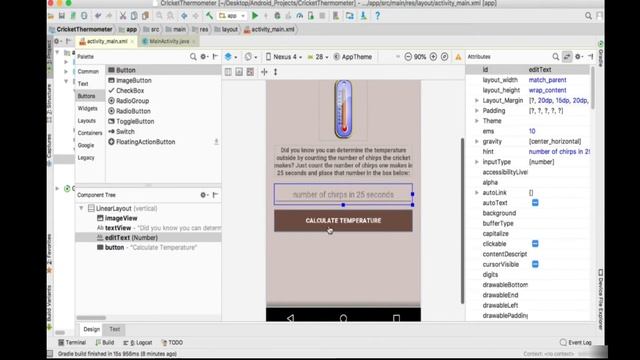The image size is (640, 360).
Task: Select the Design tab at bottom
Action: click(91, 329)
